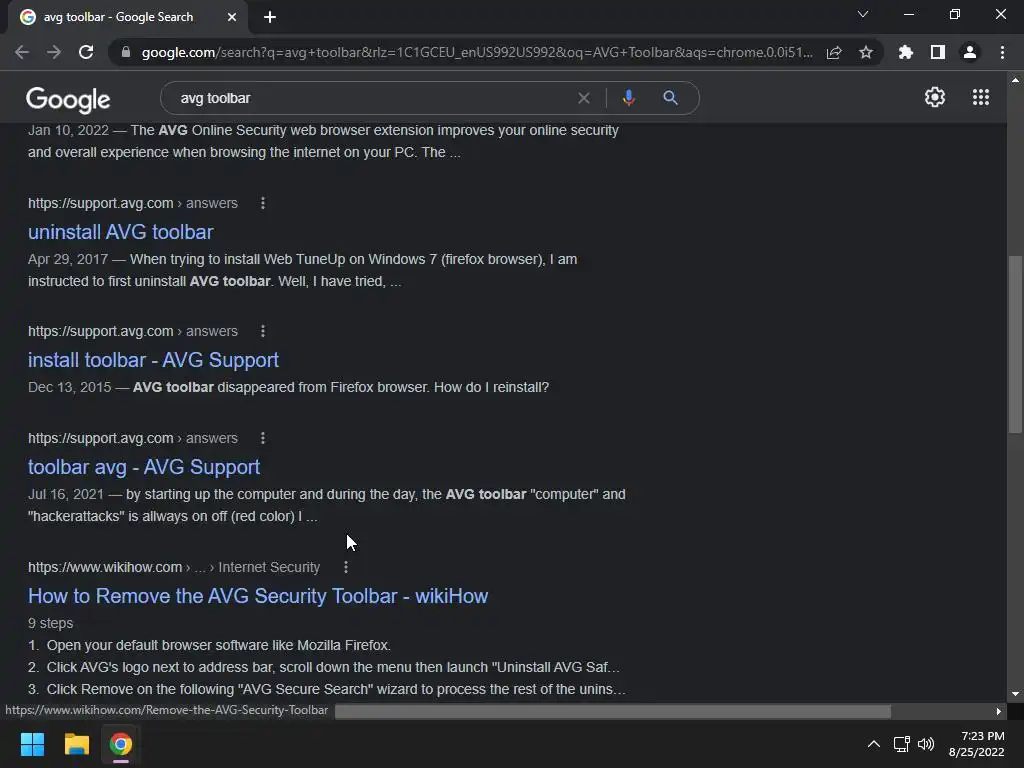Image resolution: width=1024 pixels, height=768 pixels.
Task: Toggle the Chrome side panel icon
Action: tap(938, 52)
